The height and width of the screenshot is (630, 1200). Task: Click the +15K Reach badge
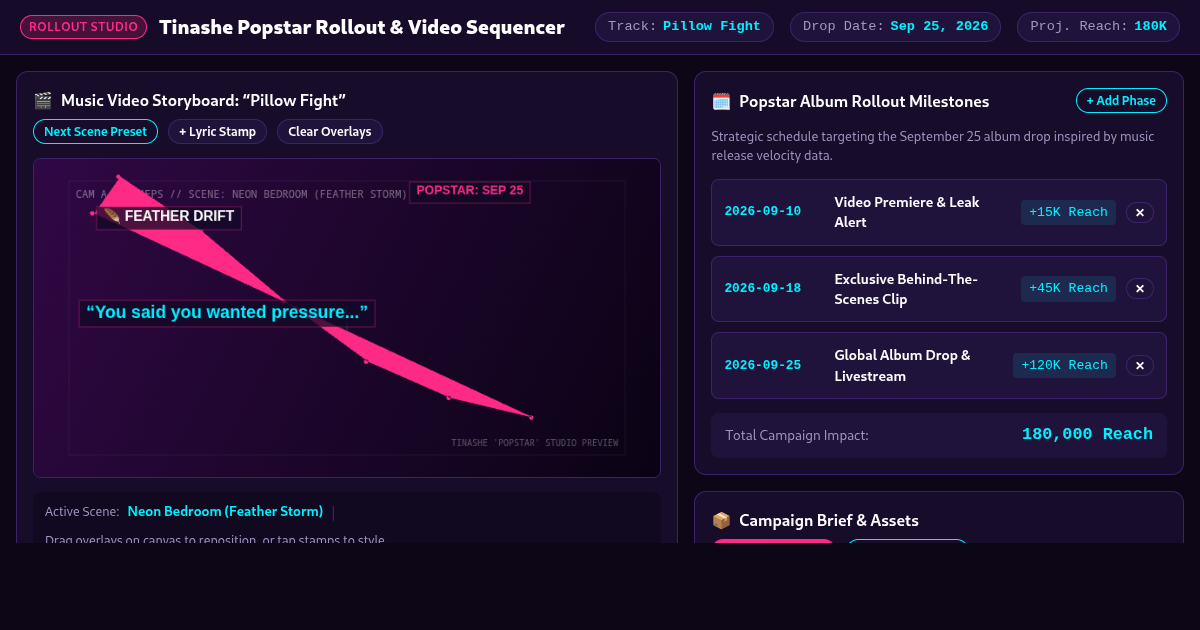(1068, 212)
